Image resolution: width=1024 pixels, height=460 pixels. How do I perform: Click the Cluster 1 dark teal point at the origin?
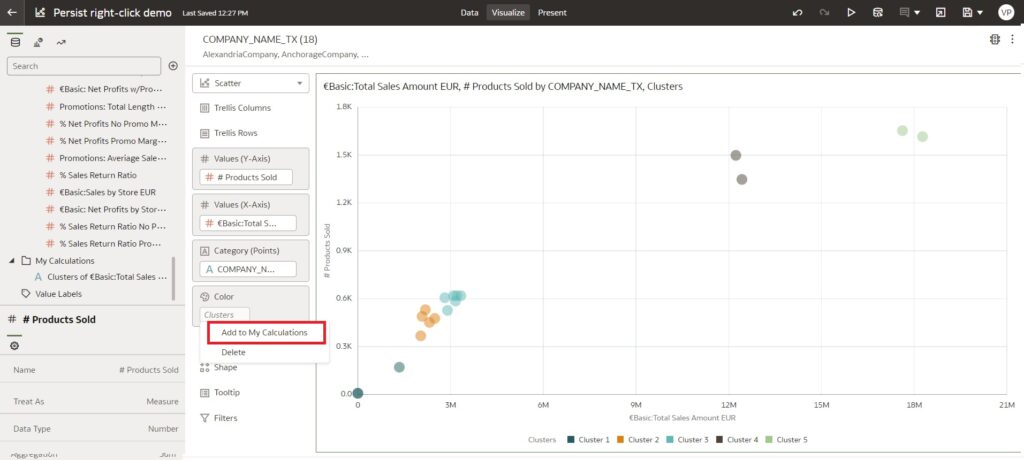(x=357, y=393)
